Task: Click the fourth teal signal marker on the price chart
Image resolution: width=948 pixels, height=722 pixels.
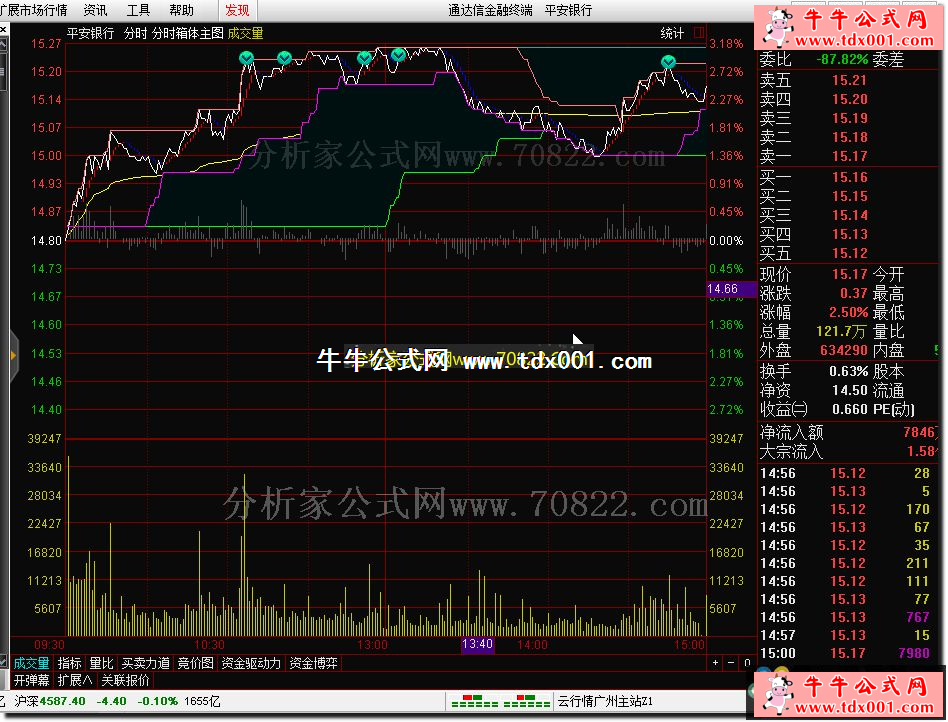Action: pyautogui.click(x=398, y=55)
